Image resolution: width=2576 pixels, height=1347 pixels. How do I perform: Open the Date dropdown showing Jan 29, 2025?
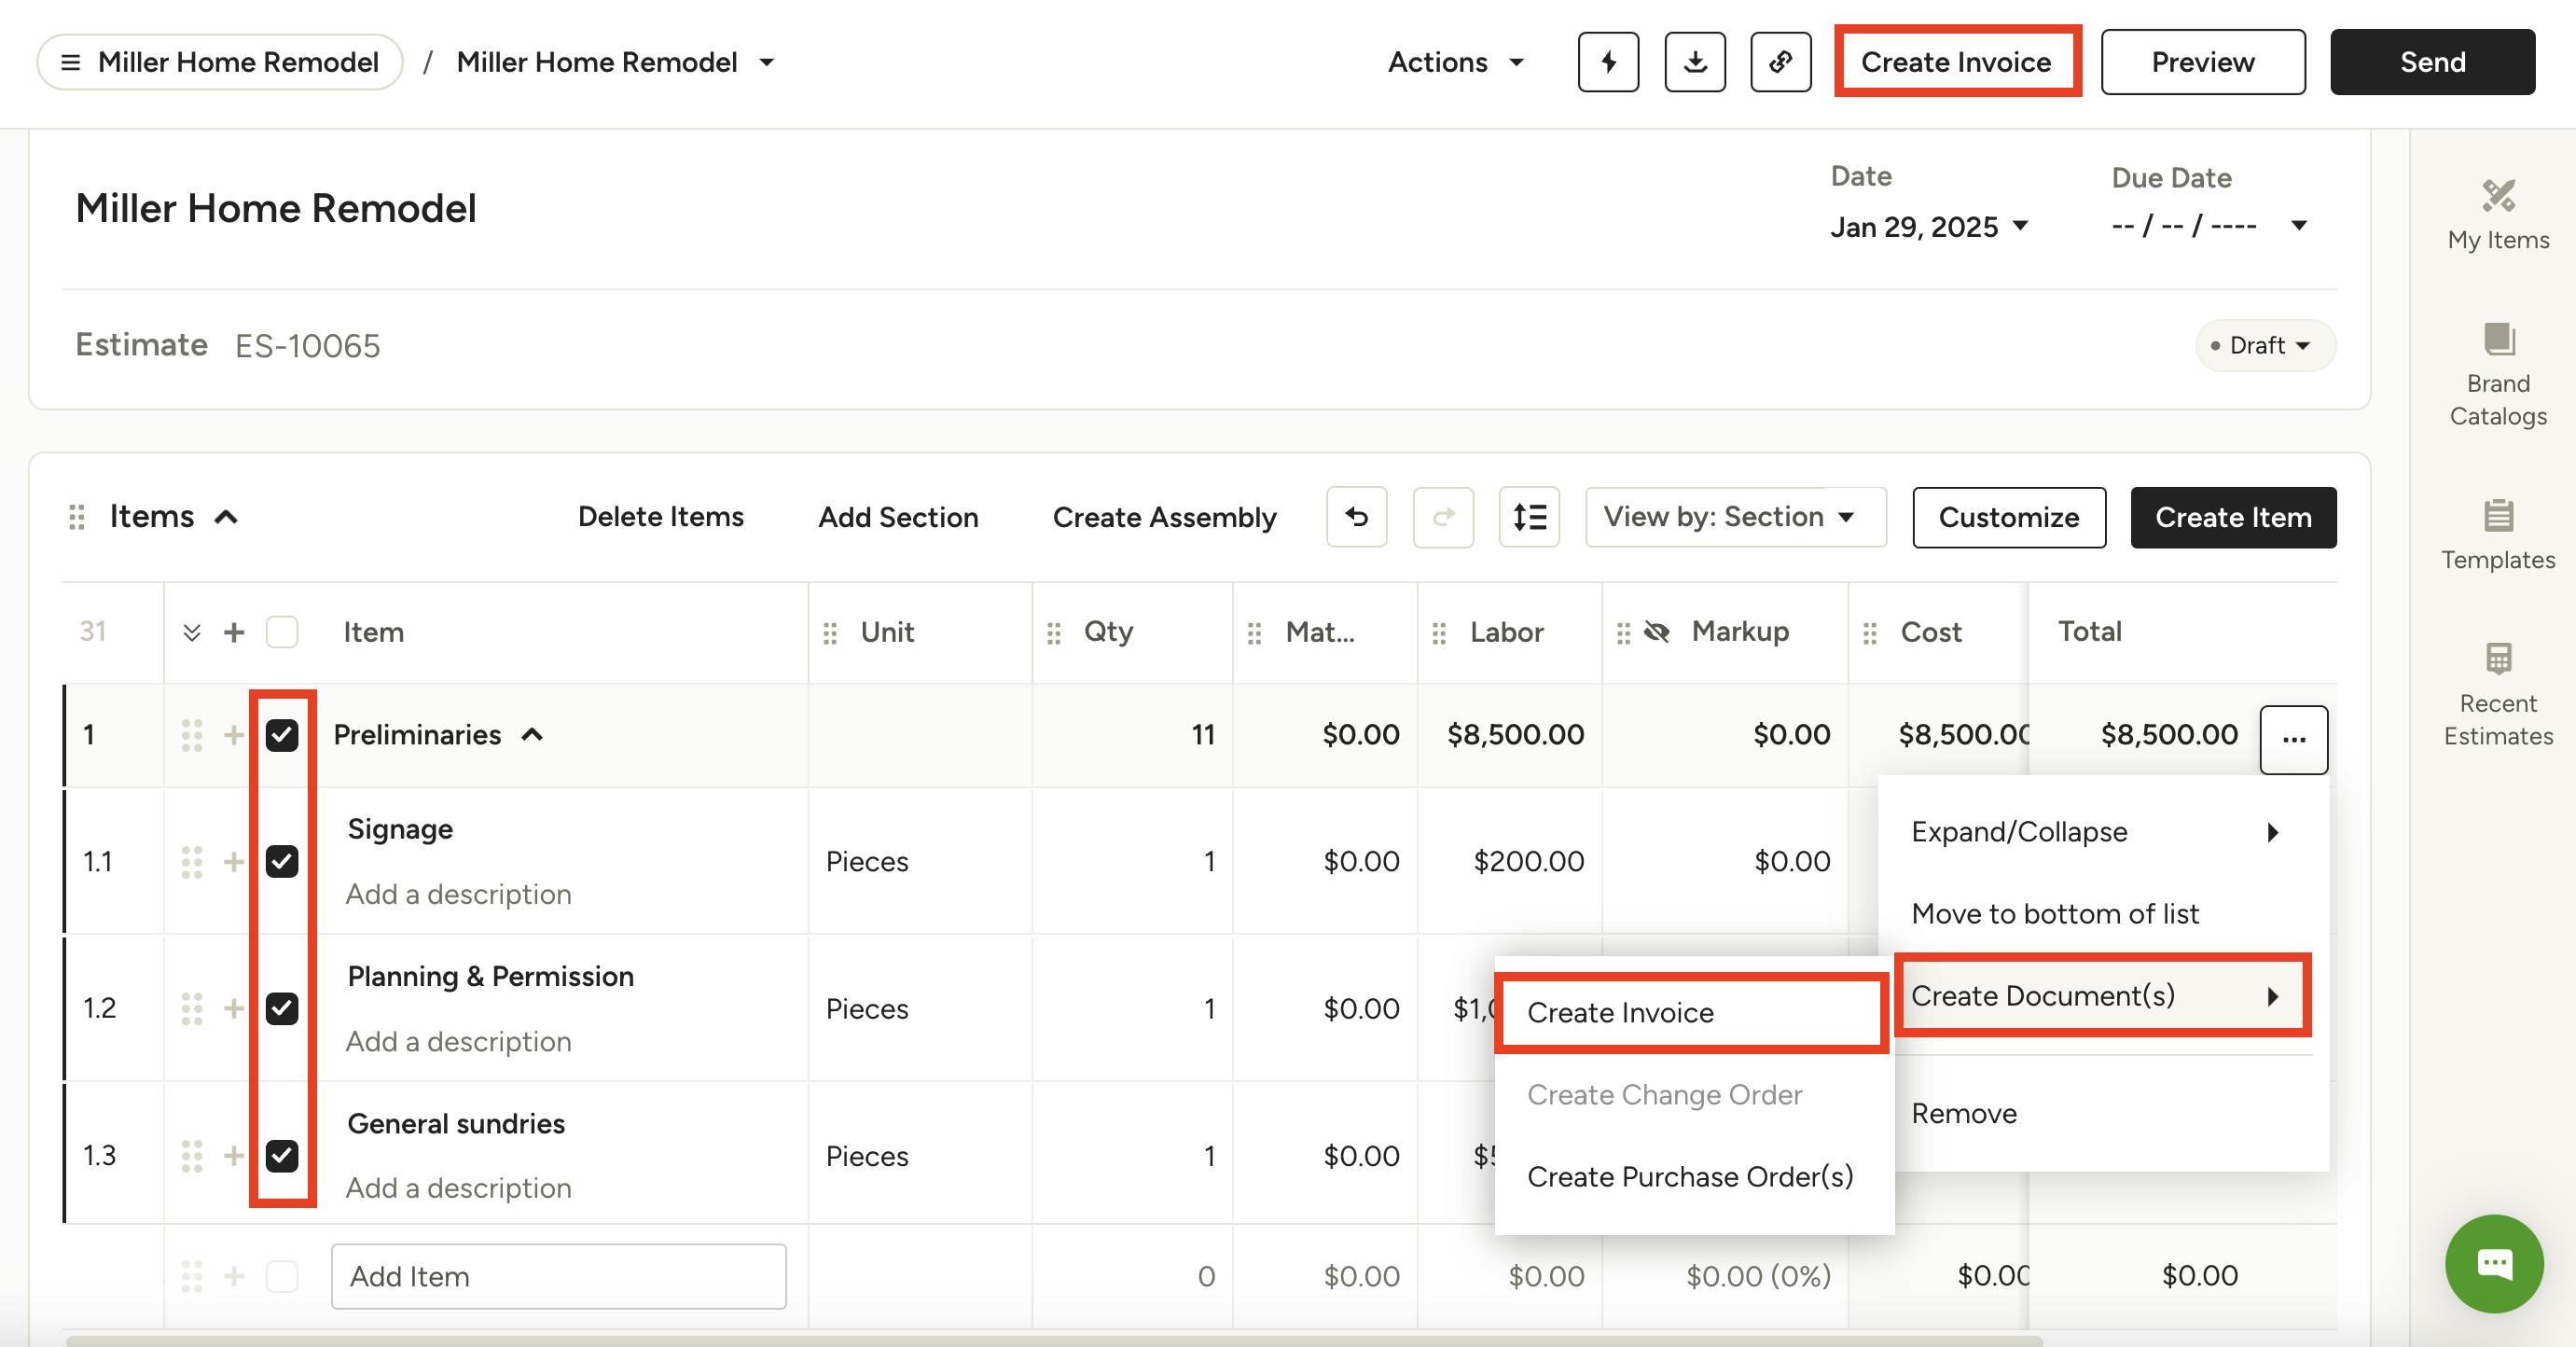click(1929, 226)
